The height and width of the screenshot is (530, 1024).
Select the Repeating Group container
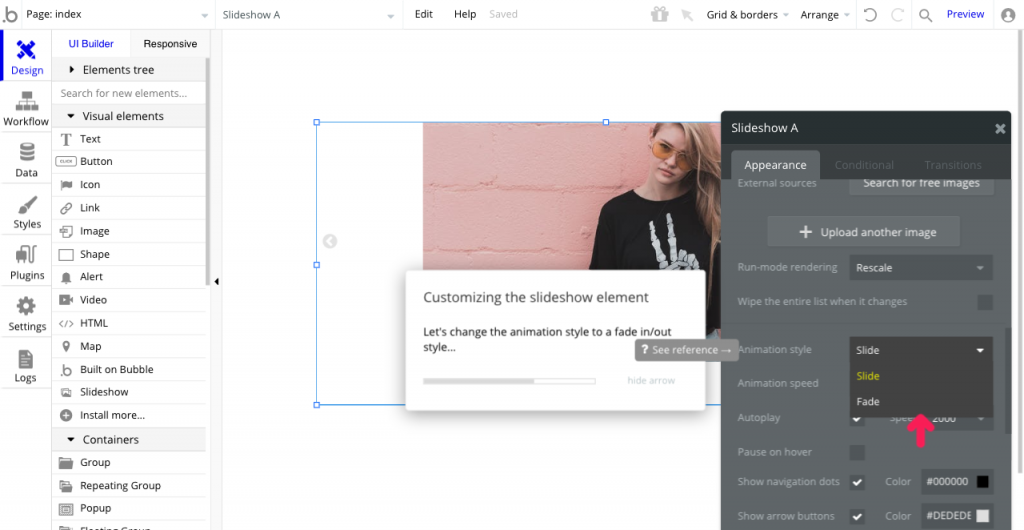tap(129, 486)
